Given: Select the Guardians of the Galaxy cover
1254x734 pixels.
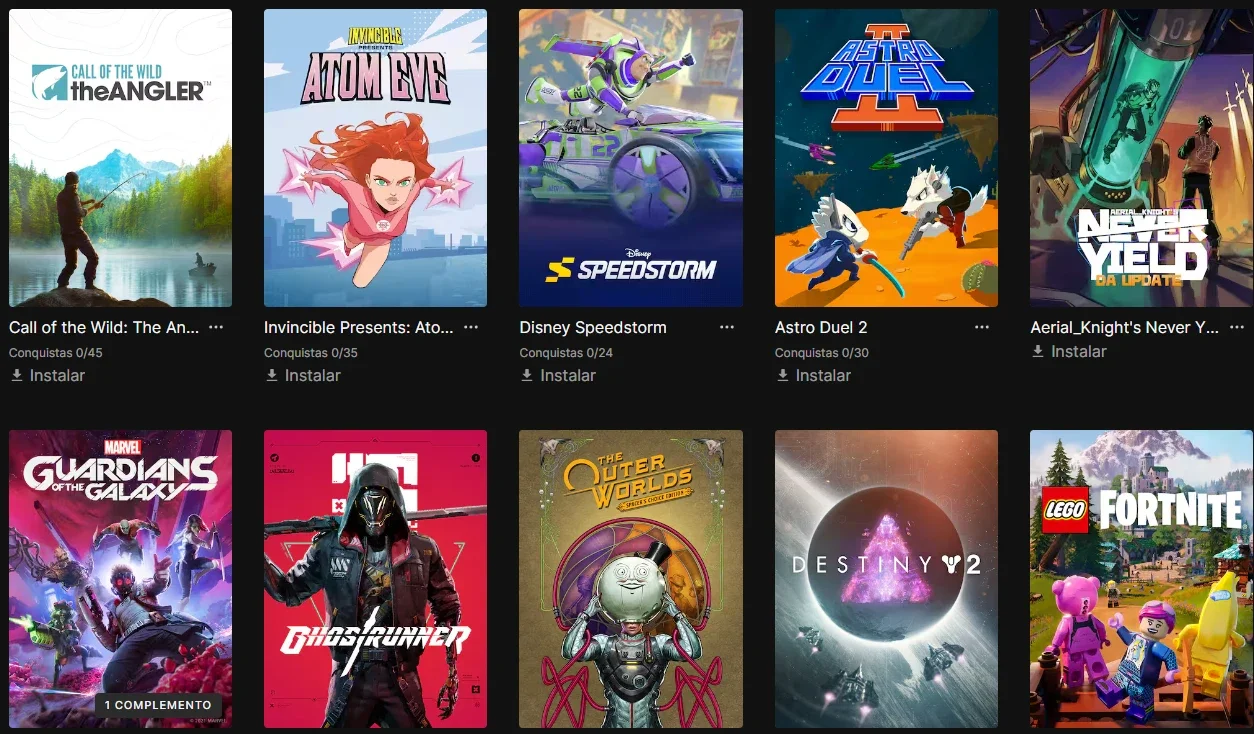Looking at the screenshot, I should tap(120, 579).
